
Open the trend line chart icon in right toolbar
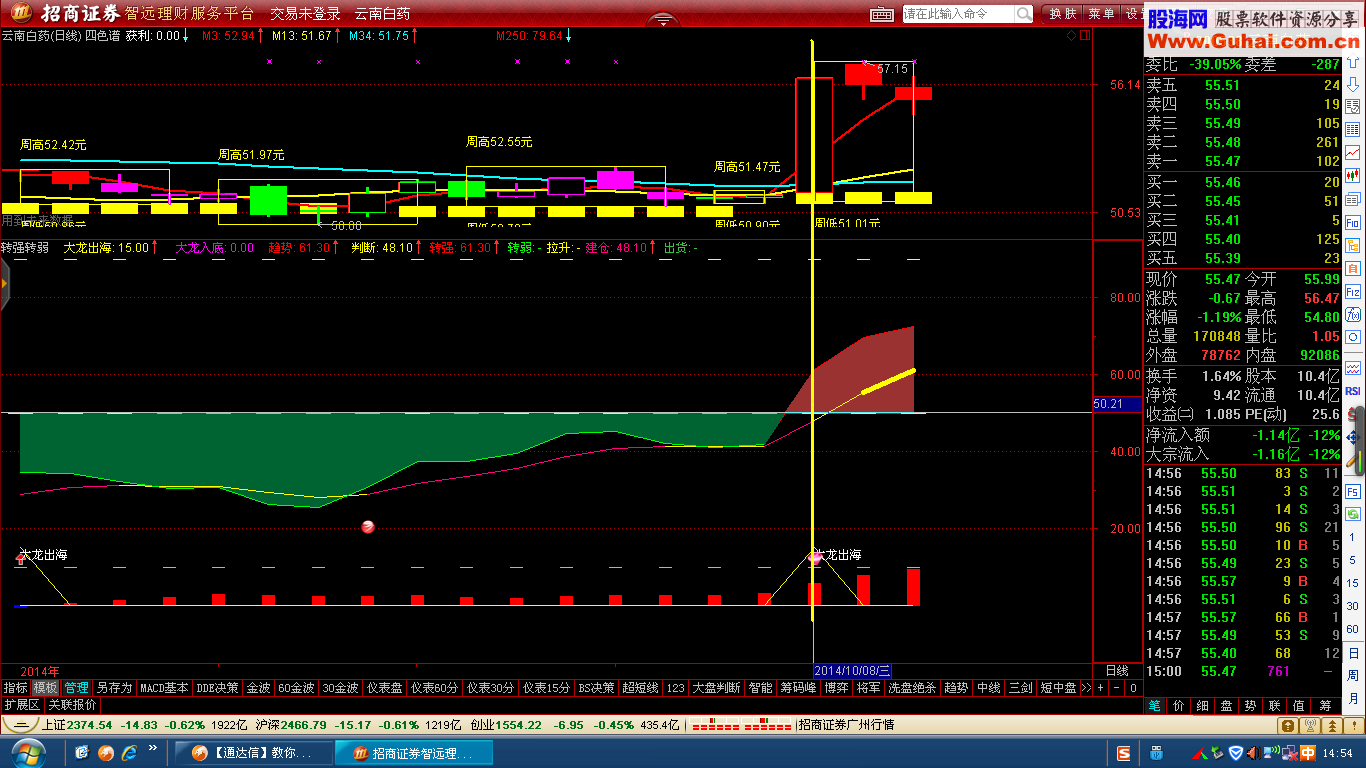[x=1352, y=152]
